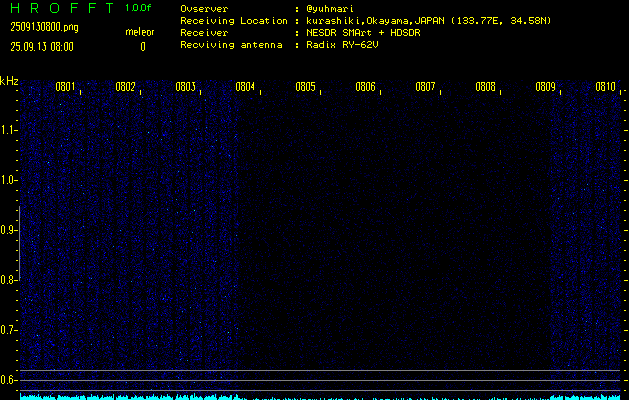Click the date stamp 25.09.13 08:00
This screenshot has height=400, width=629.
click(42, 47)
